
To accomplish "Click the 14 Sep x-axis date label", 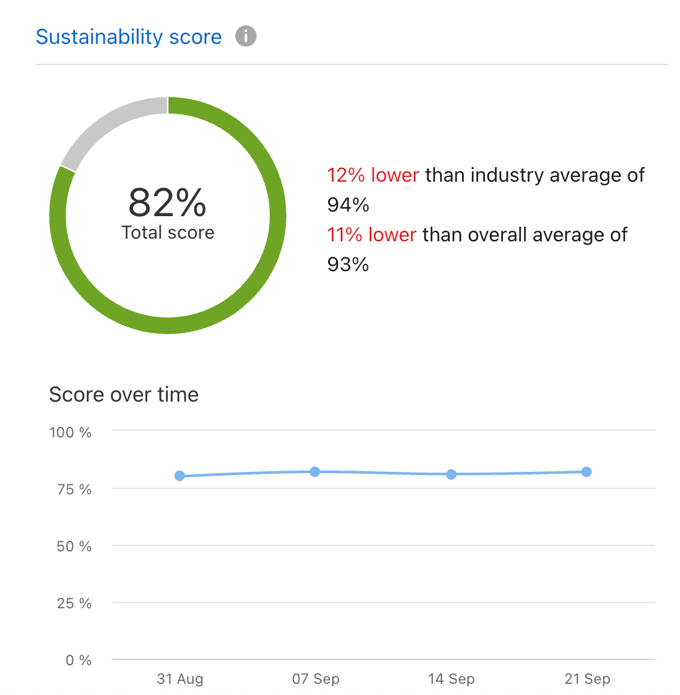I will [451, 679].
